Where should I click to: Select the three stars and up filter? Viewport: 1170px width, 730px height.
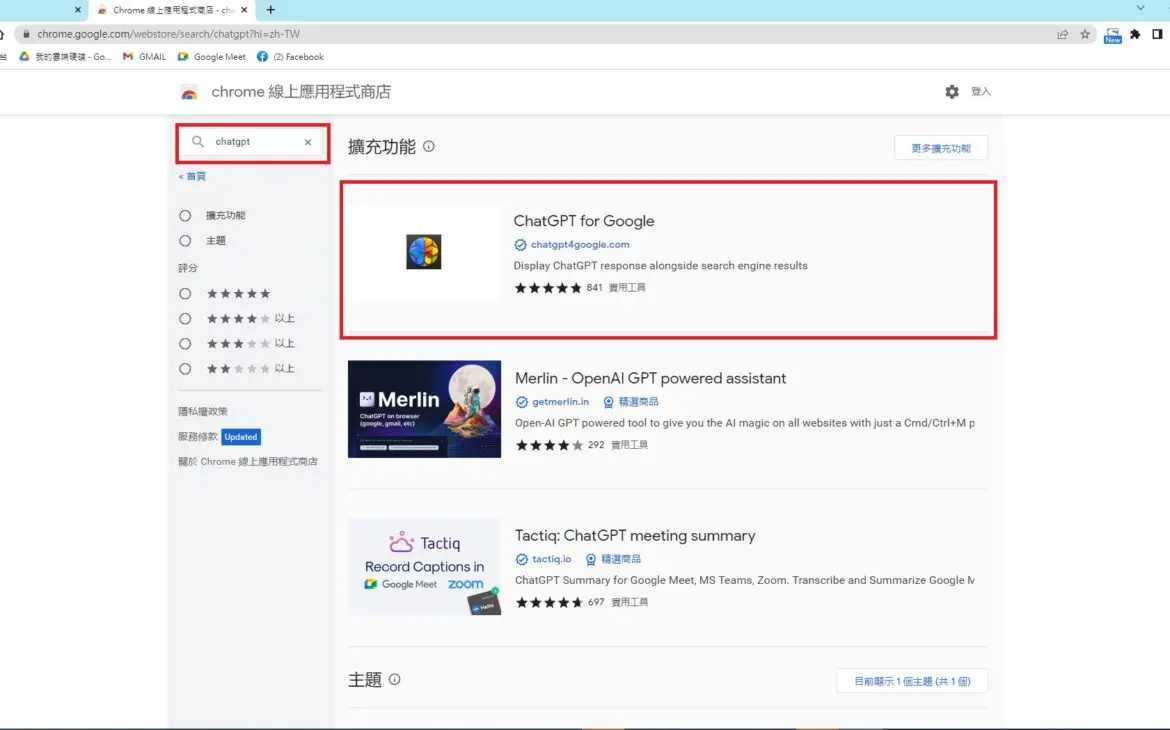click(x=185, y=344)
